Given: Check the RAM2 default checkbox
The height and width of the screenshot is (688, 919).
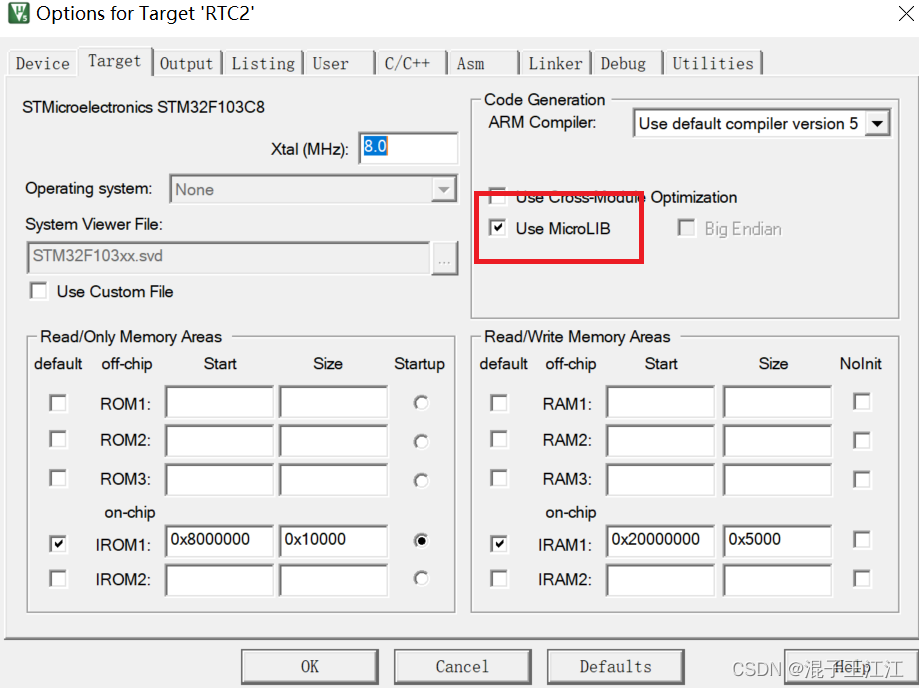Looking at the screenshot, I should 499,439.
